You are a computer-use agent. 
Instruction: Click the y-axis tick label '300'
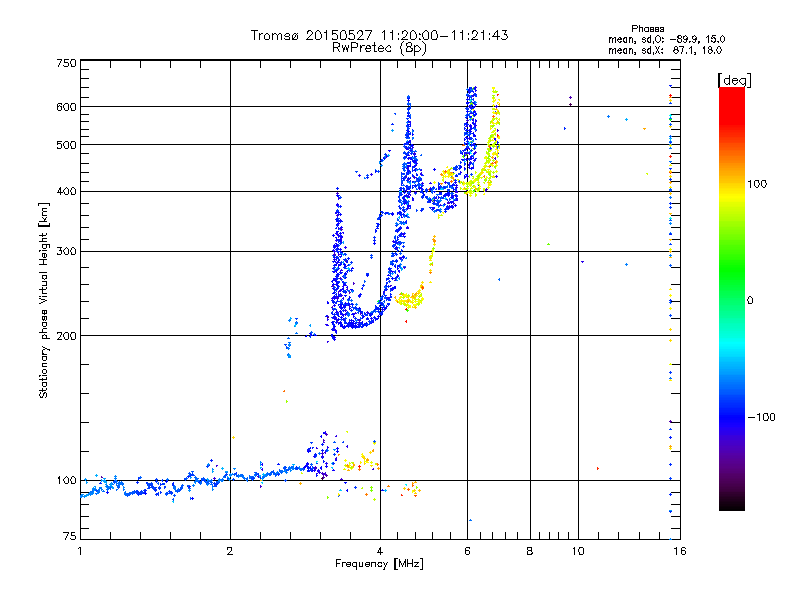coord(66,252)
